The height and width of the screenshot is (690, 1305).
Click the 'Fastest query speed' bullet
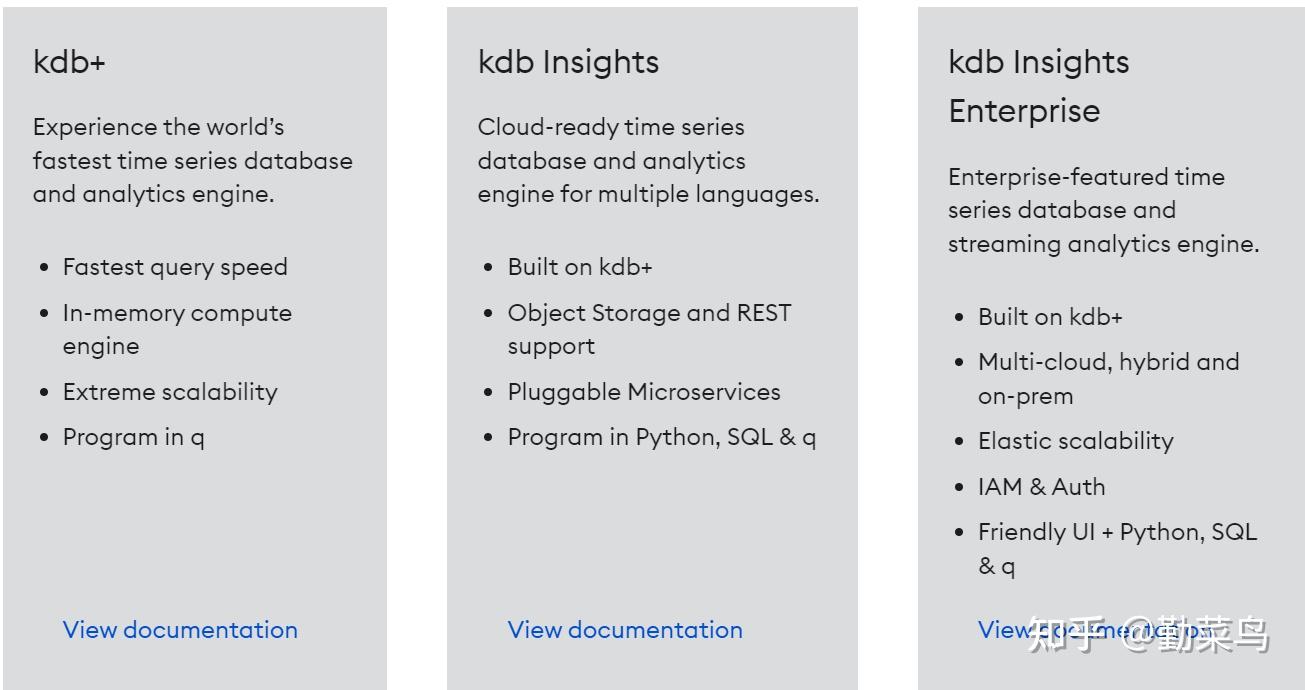tap(175, 267)
